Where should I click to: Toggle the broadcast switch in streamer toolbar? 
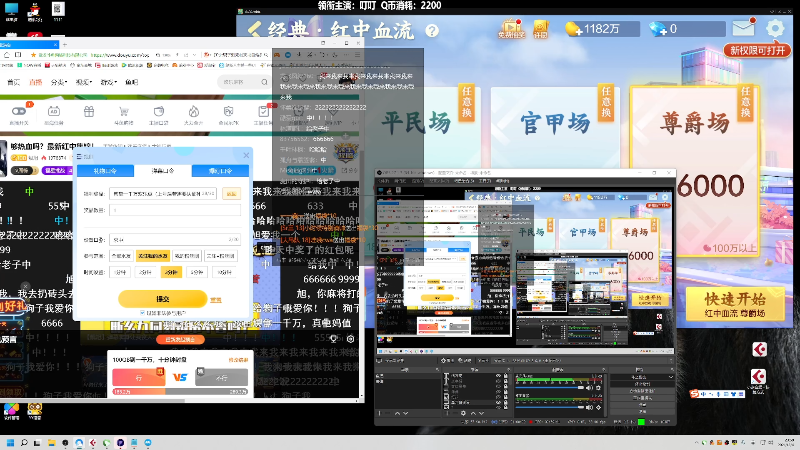[x=18, y=111]
